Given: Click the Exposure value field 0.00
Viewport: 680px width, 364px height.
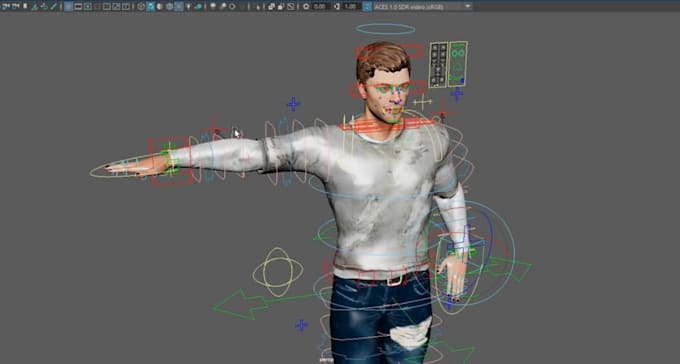Looking at the screenshot, I should coord(320,7).
